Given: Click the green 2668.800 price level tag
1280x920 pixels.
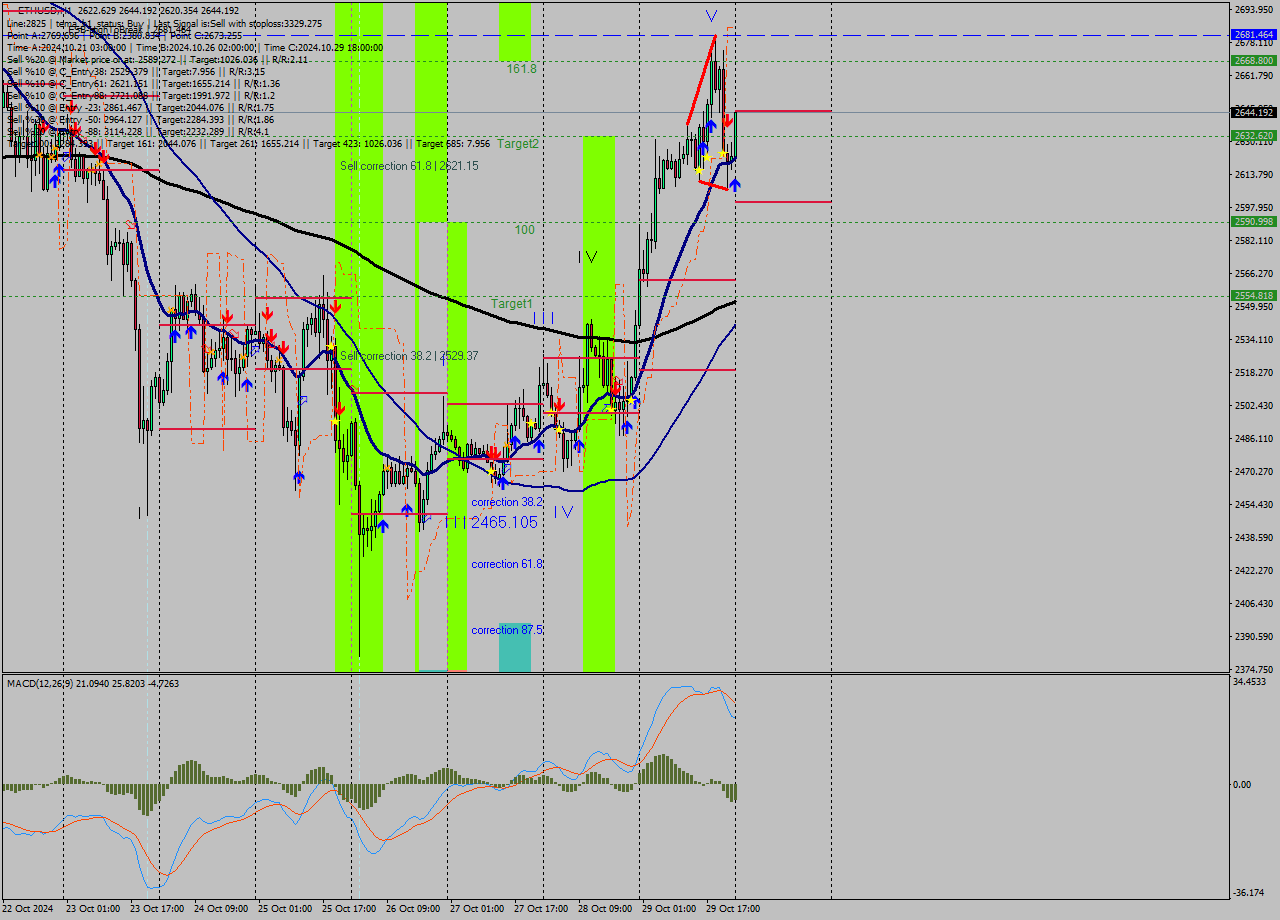Looking at the screenshot, I should 1253,60.
